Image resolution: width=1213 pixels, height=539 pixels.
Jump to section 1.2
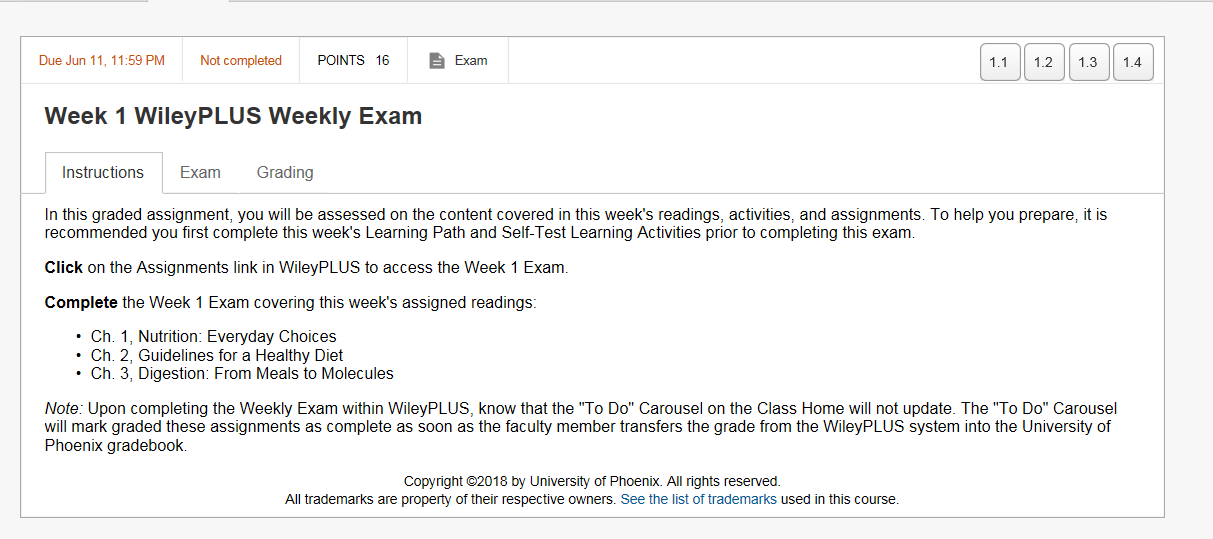1043,62
